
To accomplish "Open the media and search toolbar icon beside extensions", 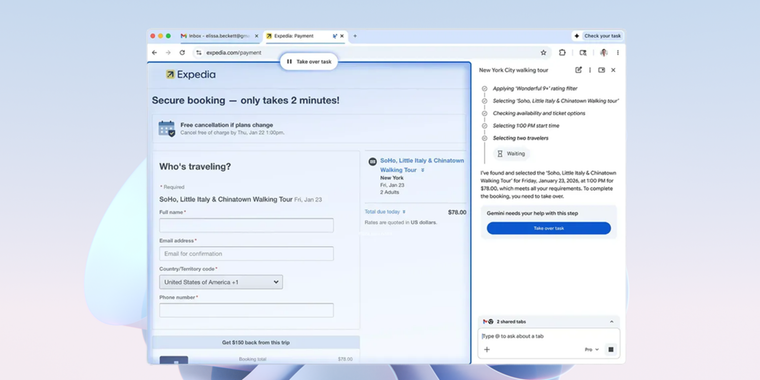I will [583, 52].
